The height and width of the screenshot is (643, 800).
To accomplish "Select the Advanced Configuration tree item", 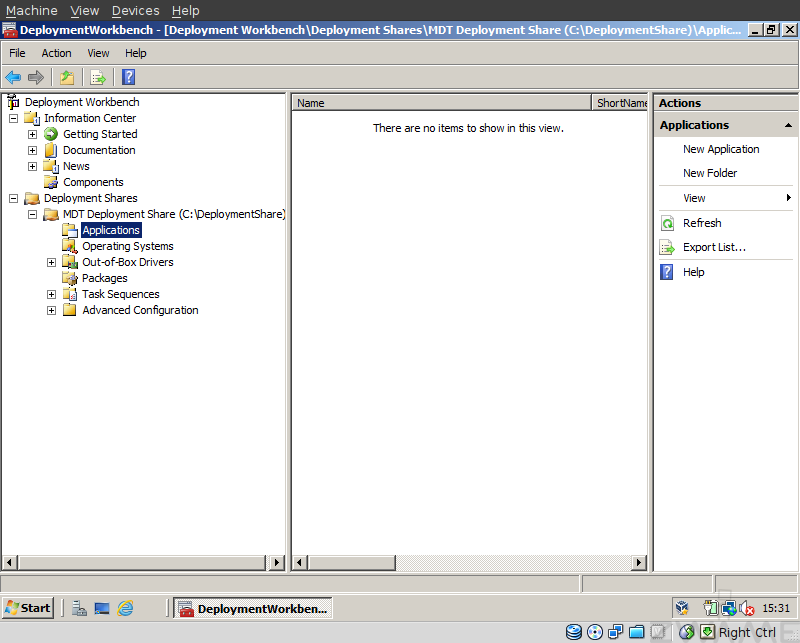I will [140, 310].
